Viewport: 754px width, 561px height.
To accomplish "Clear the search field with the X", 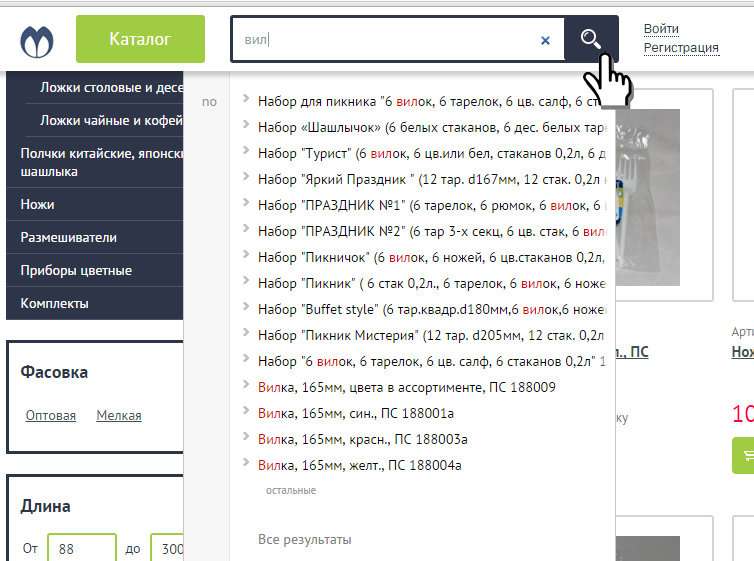I will pos(545,40).
